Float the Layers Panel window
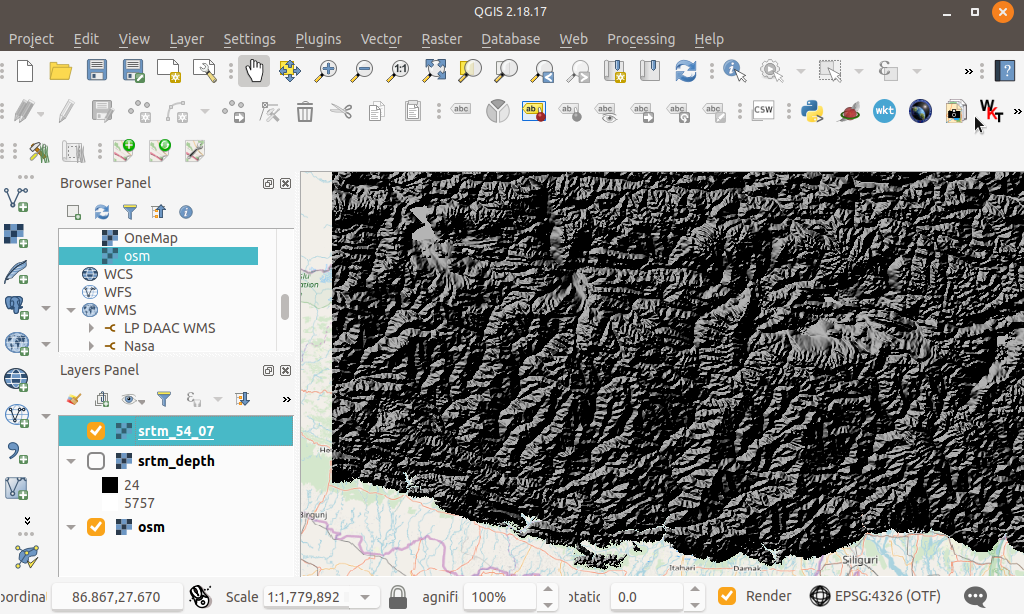 tap(268, 370)
